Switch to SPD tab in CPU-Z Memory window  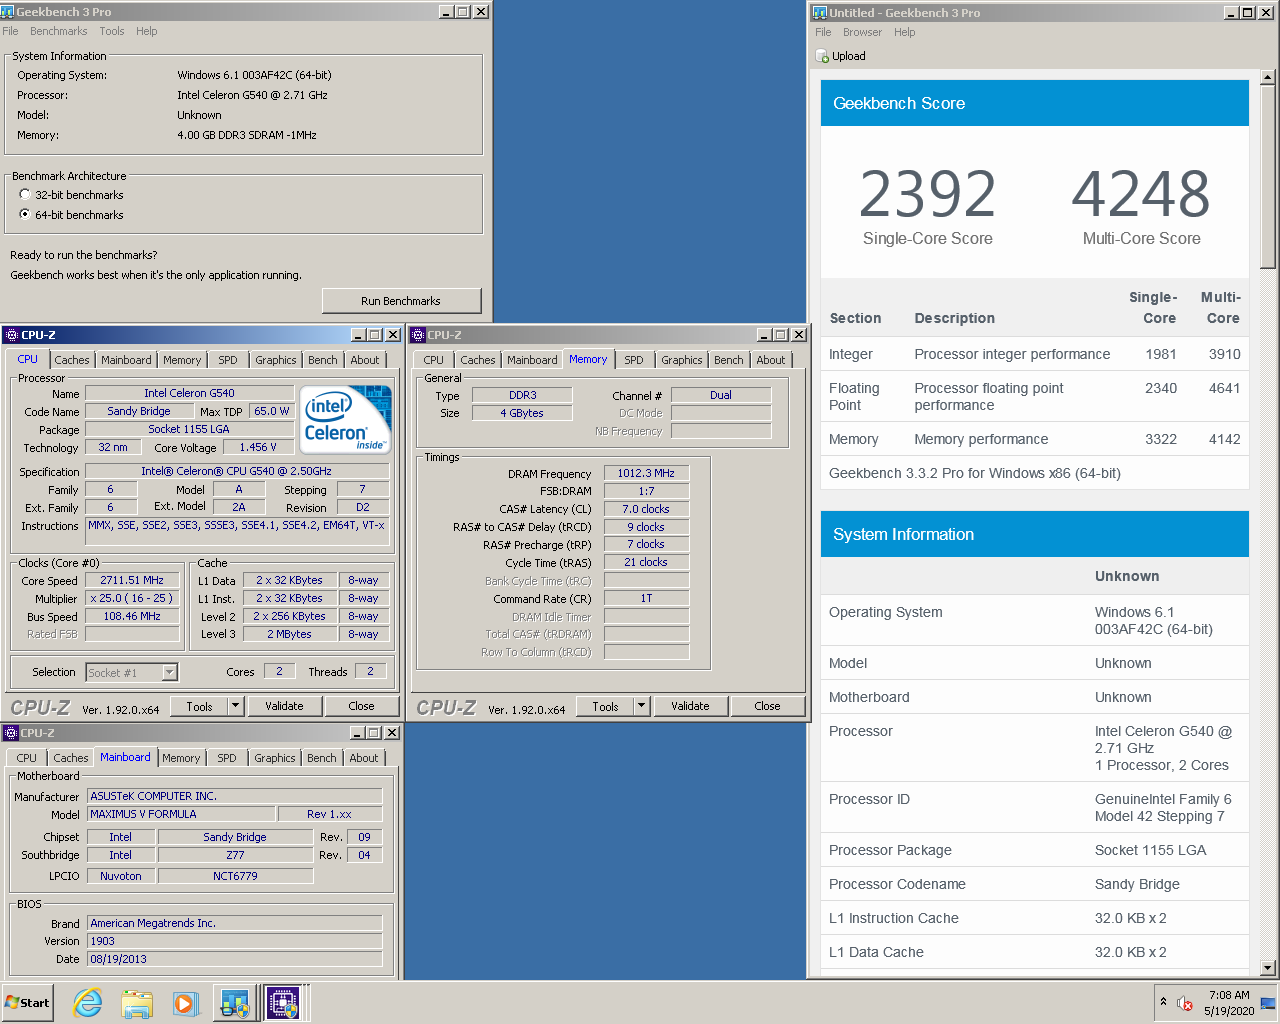[x=634, y=360]
